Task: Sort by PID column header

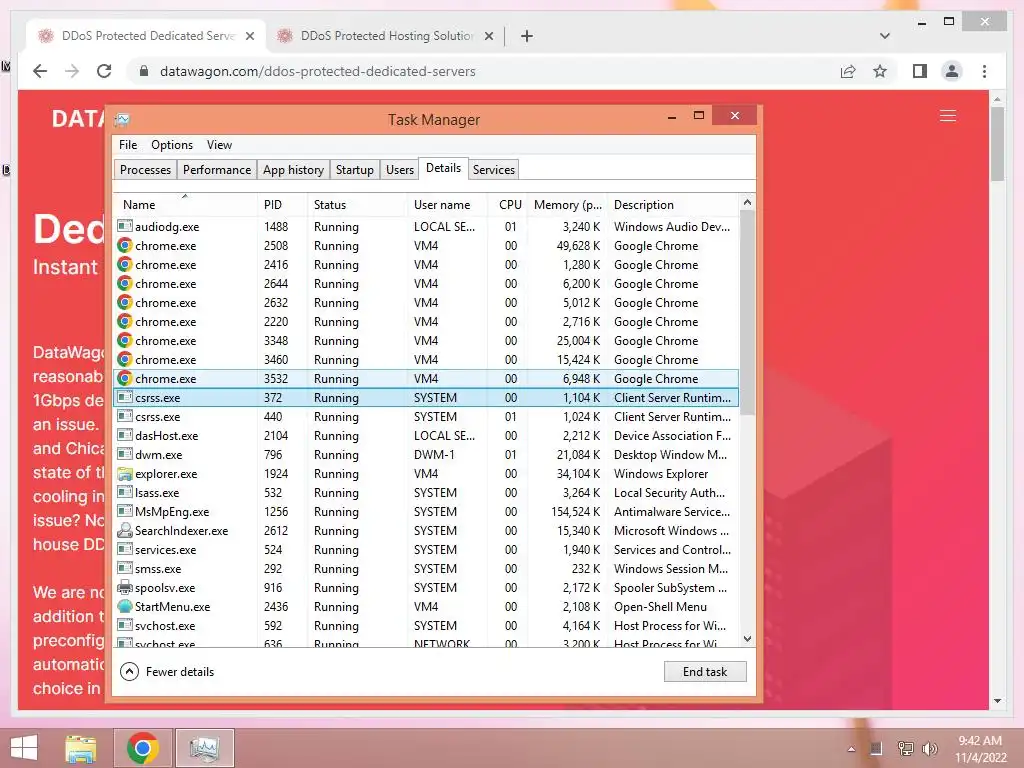Action: [x=281, y=204]
